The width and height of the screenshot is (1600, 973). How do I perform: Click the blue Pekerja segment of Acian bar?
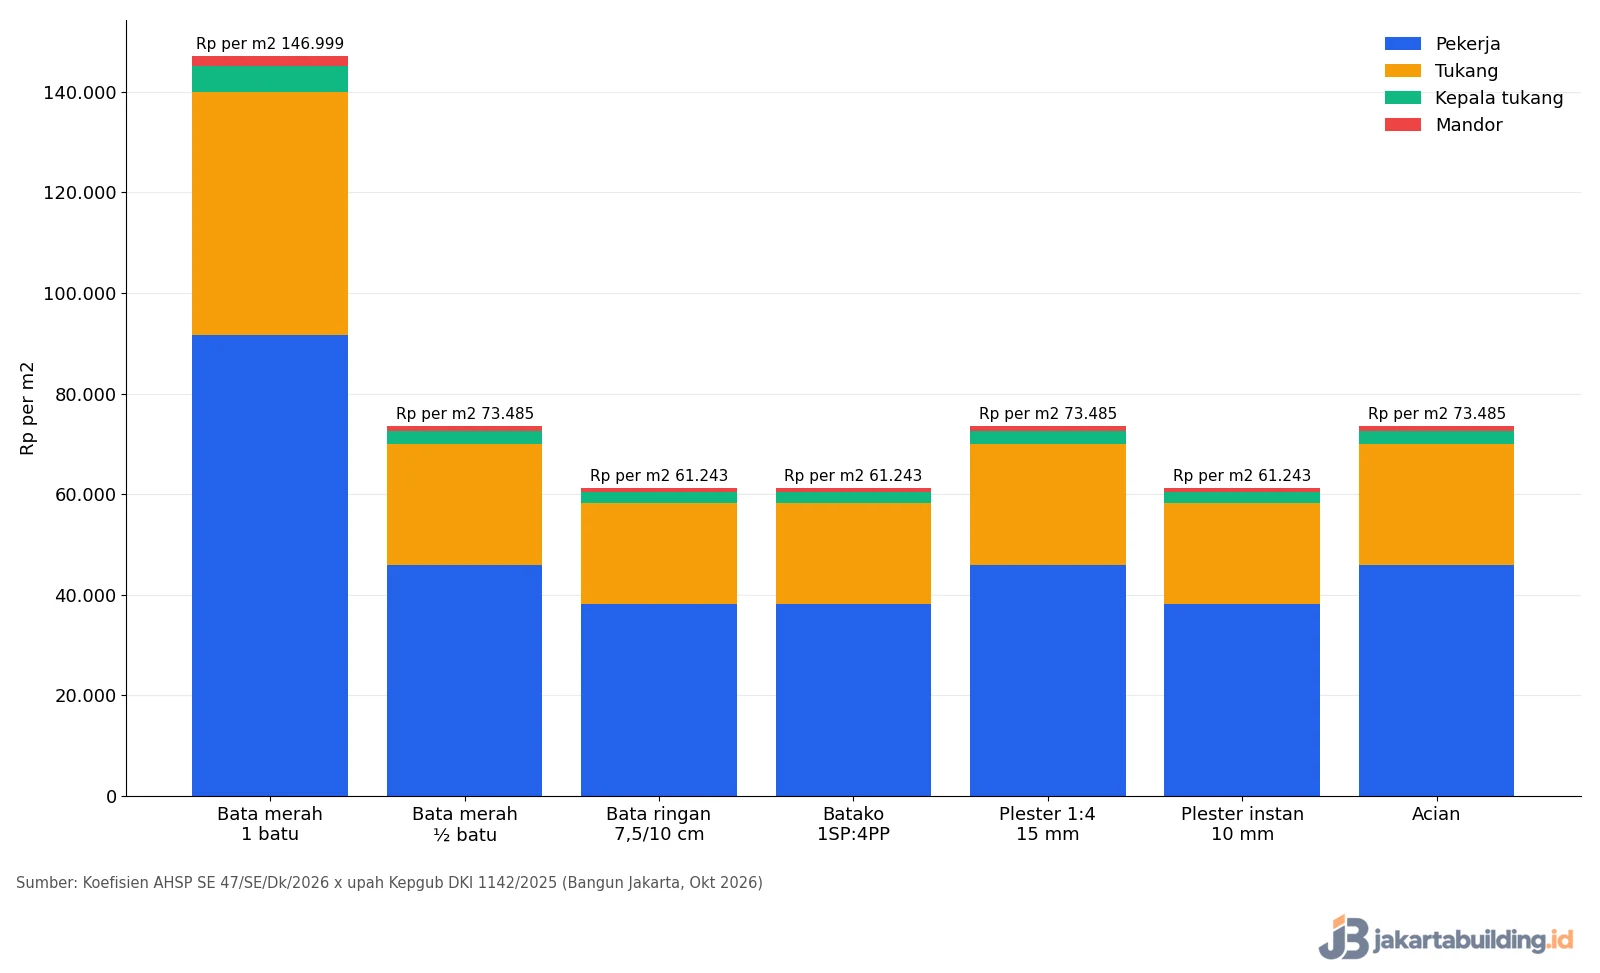1436,680
